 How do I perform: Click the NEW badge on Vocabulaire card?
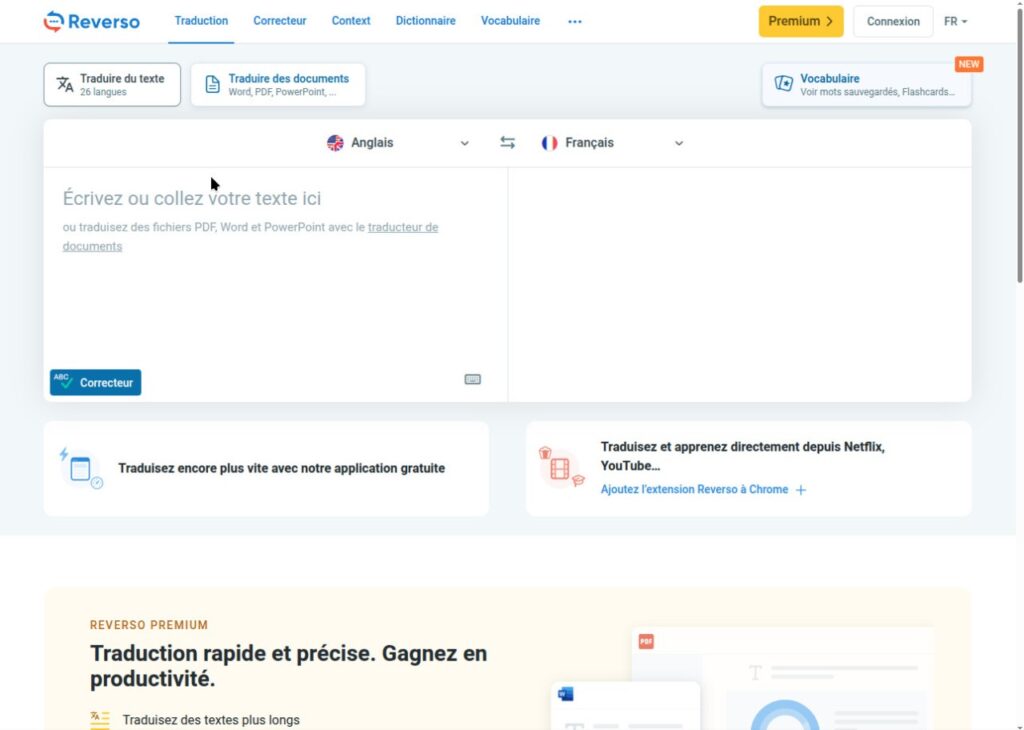pyautogui.click(x=968, y=64)
